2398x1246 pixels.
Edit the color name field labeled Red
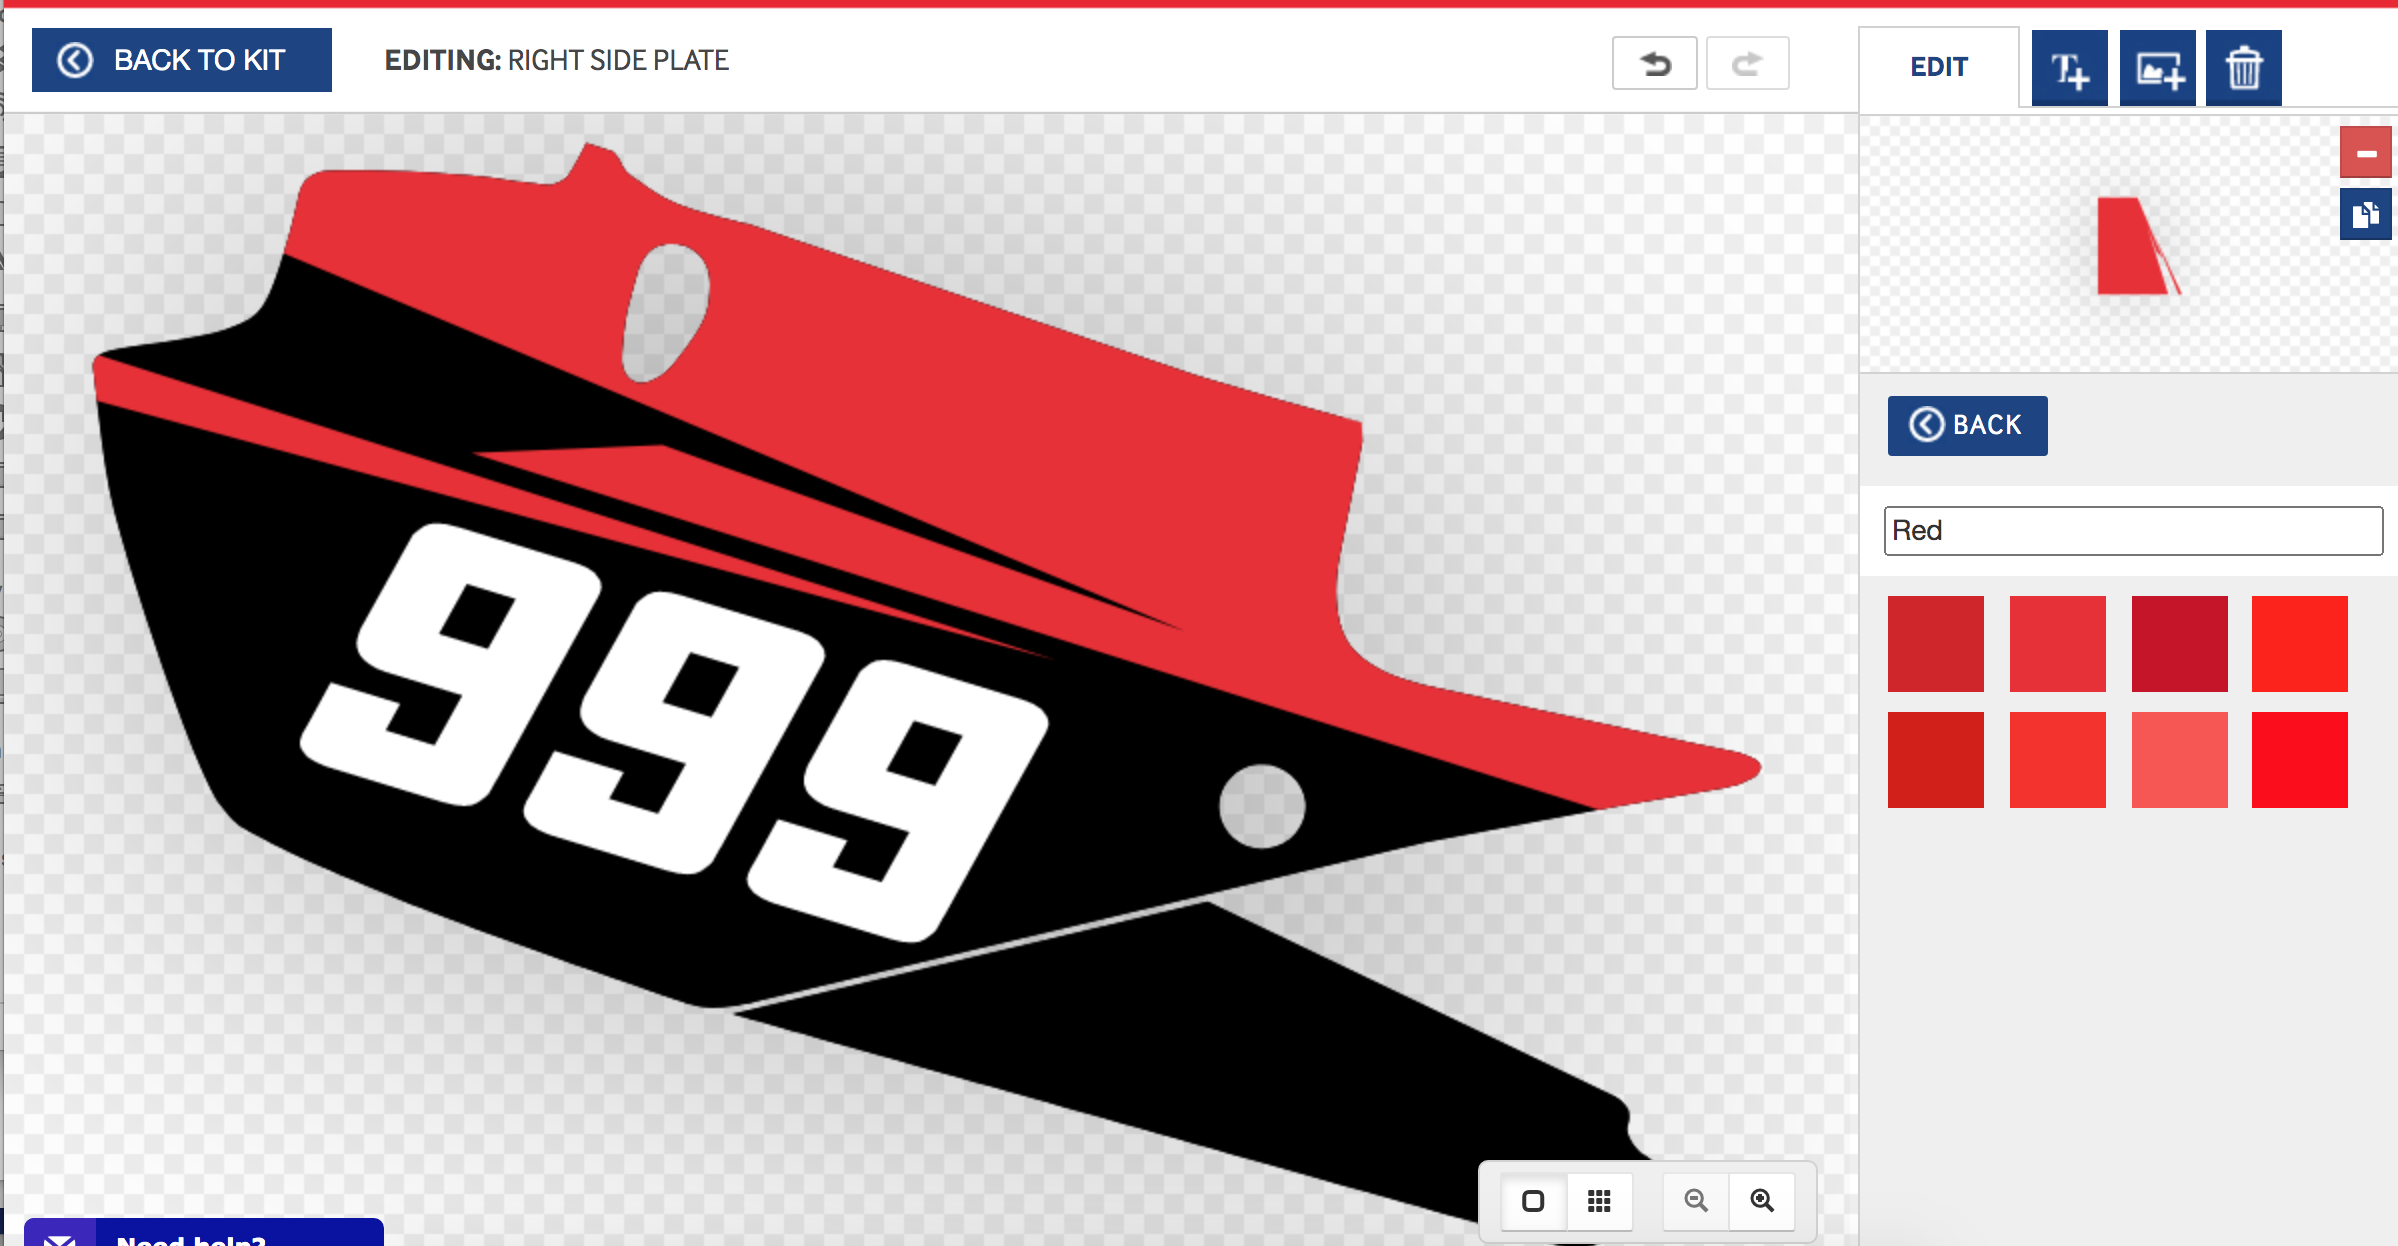coord(2132,530)
